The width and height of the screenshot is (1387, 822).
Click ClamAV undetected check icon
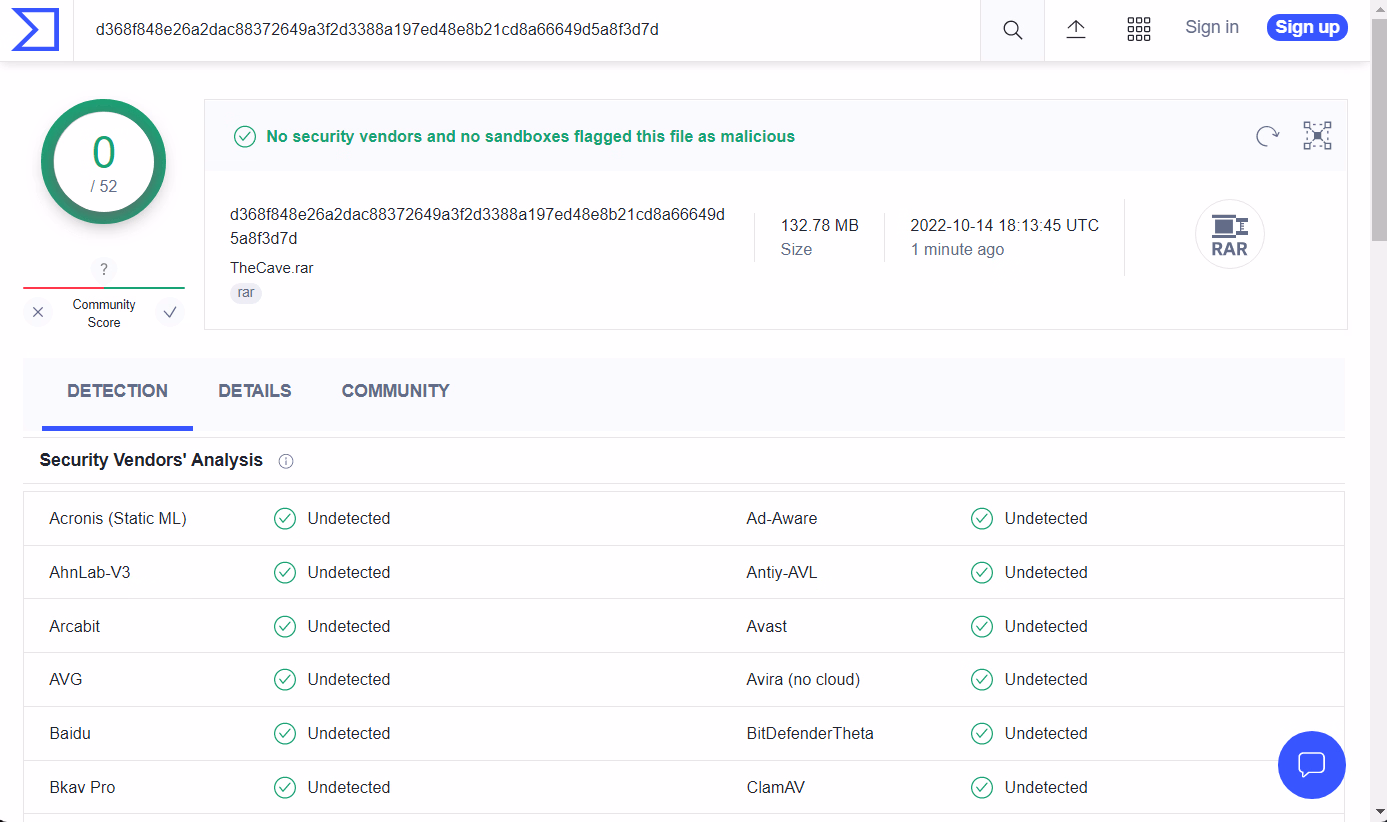pos(982,787)
